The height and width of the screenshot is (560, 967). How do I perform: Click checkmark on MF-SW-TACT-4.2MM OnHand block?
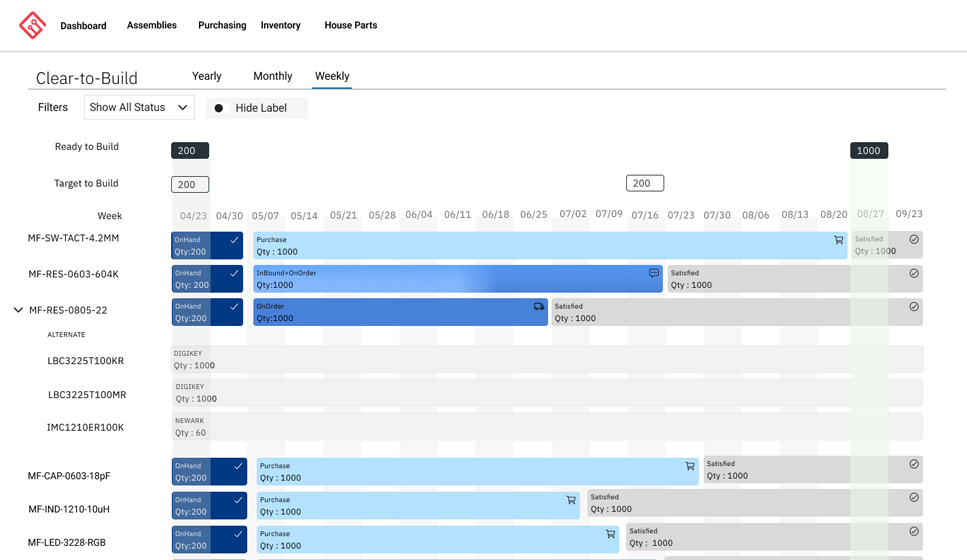click(234, 240)
